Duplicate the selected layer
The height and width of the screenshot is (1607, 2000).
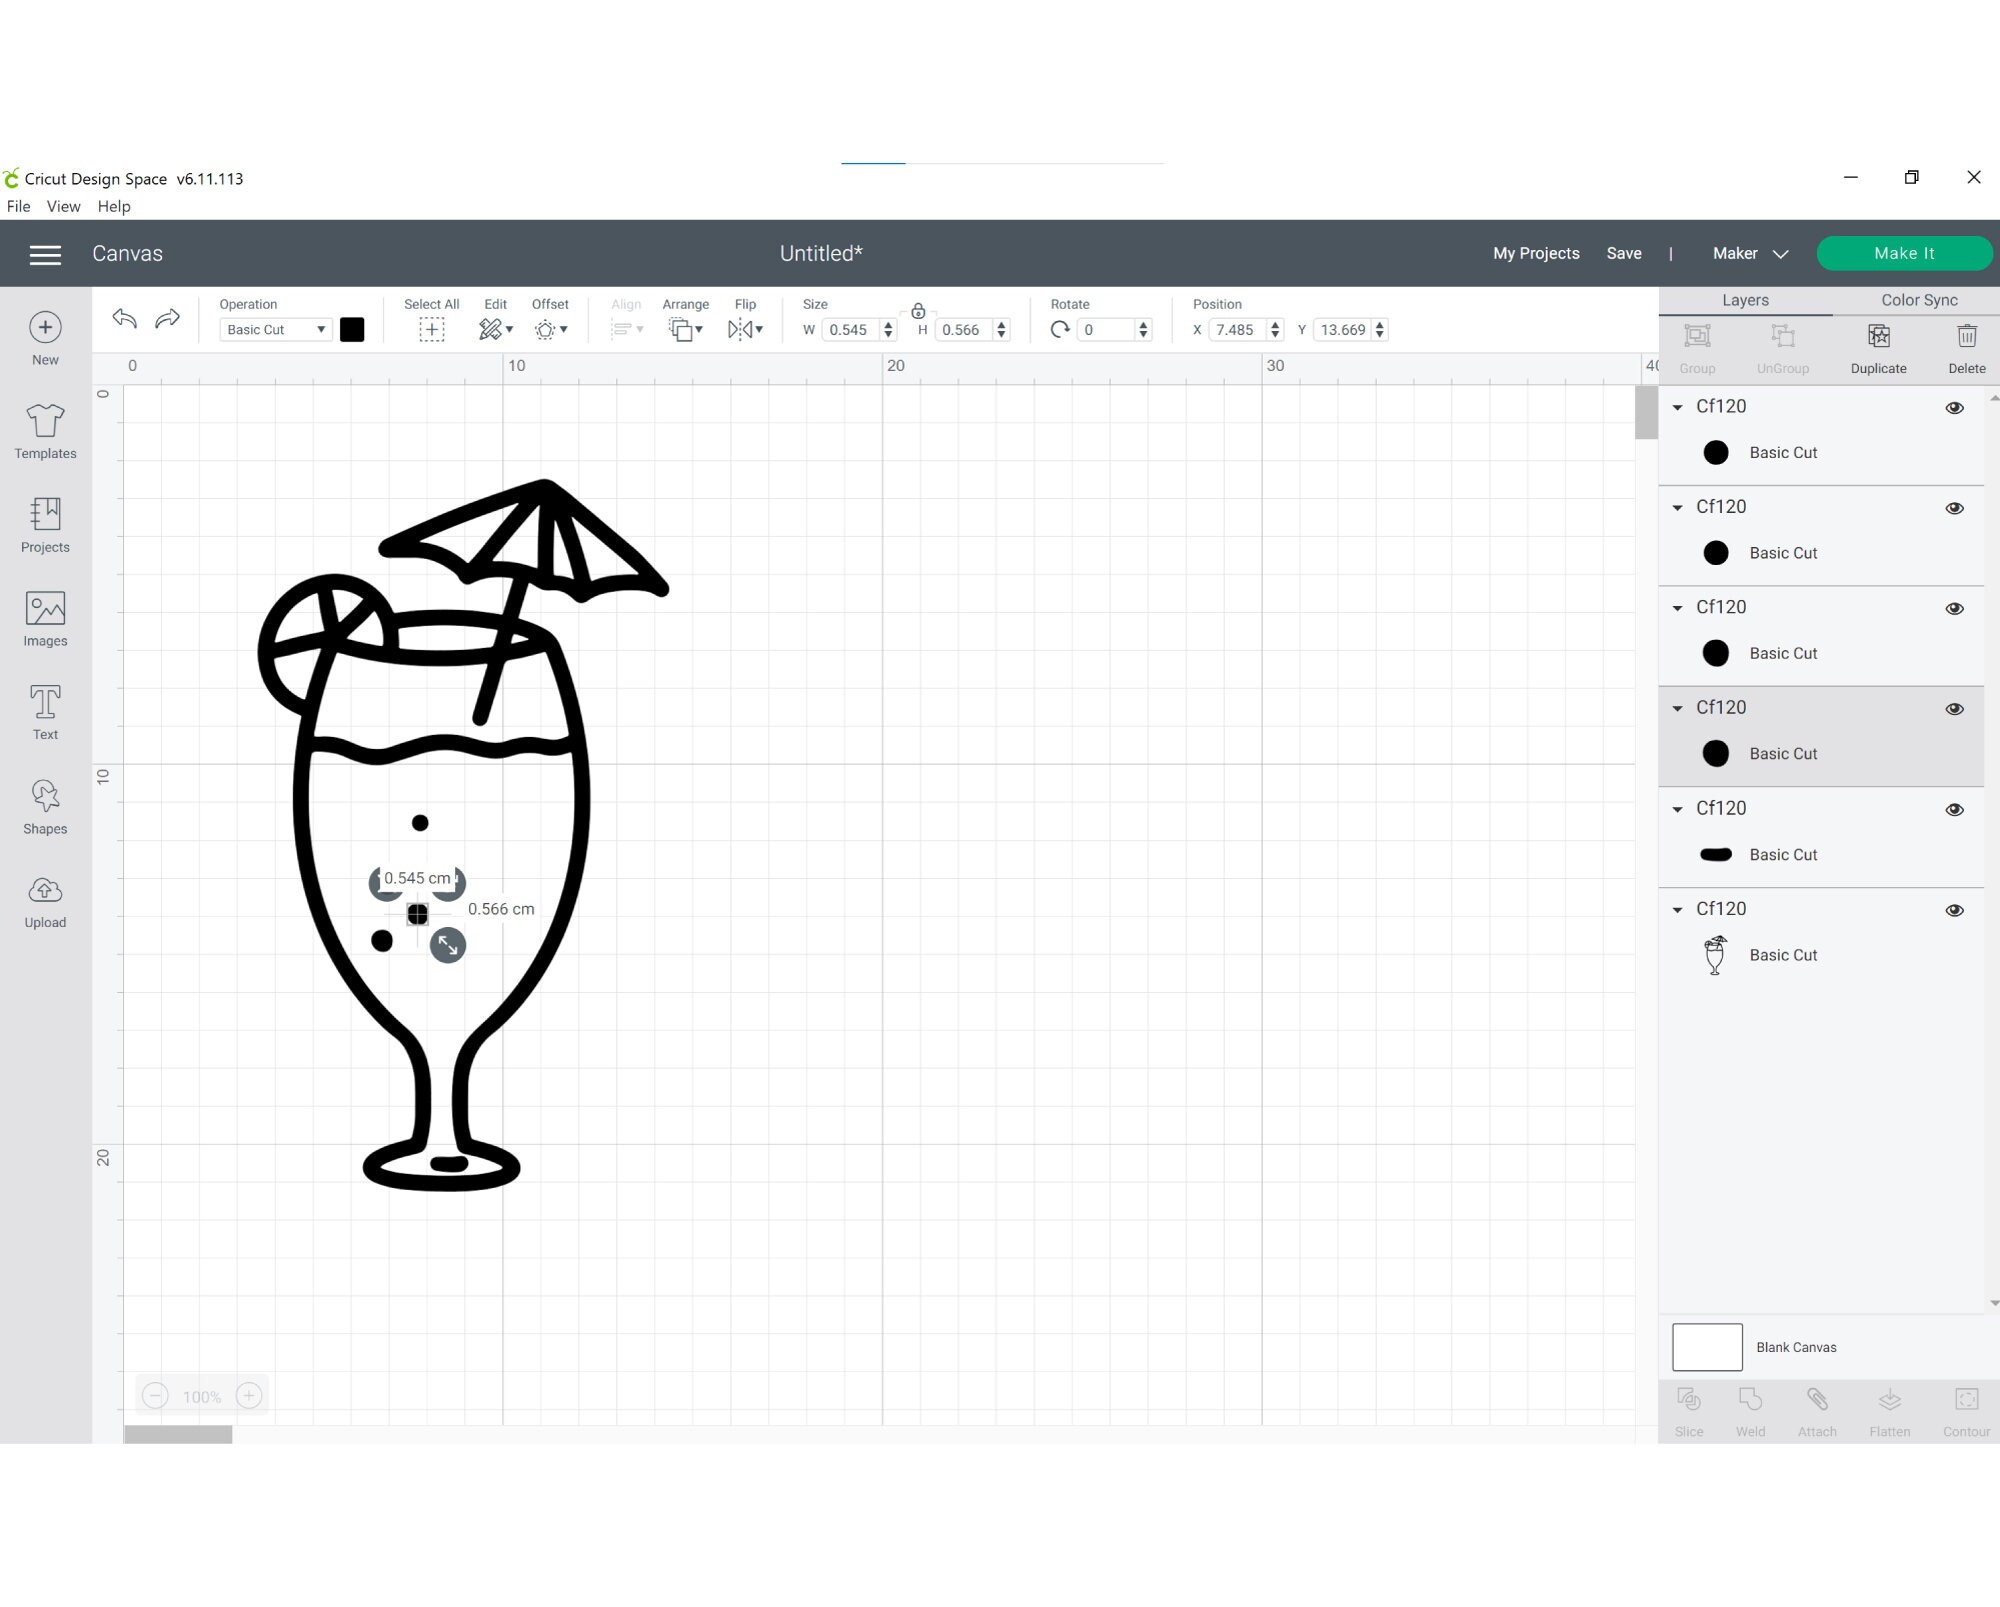click(1878, 345)
